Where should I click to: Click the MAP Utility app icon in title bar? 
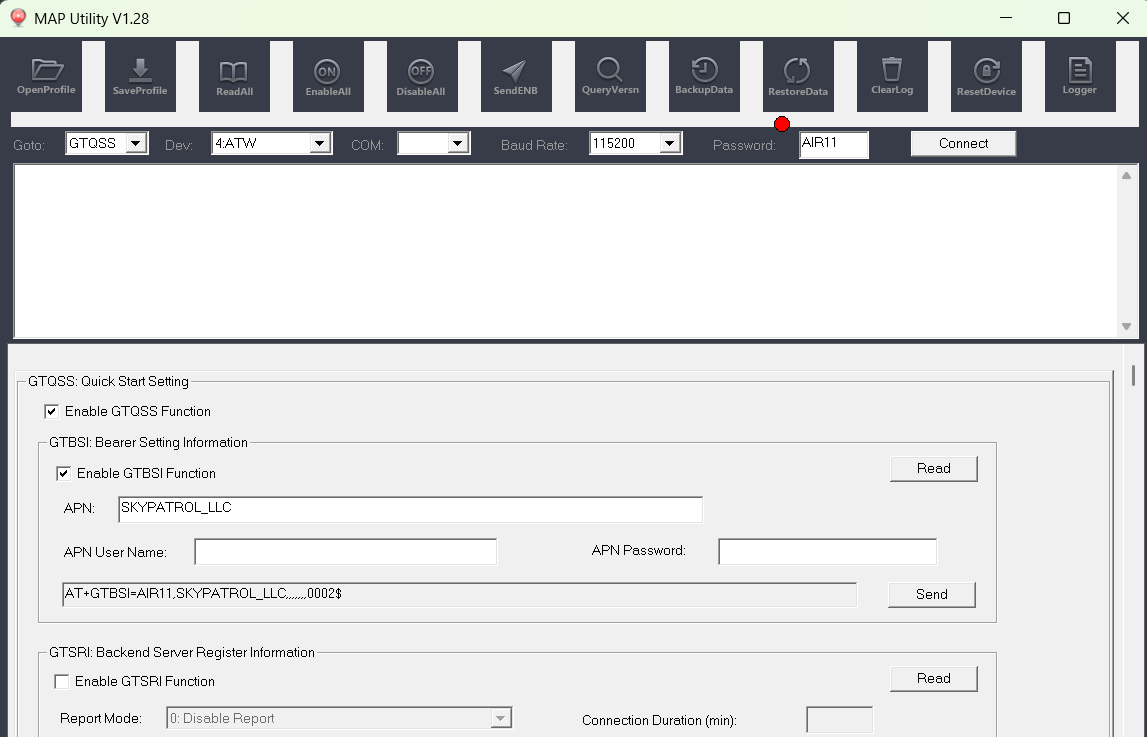[x=18, y=18]
